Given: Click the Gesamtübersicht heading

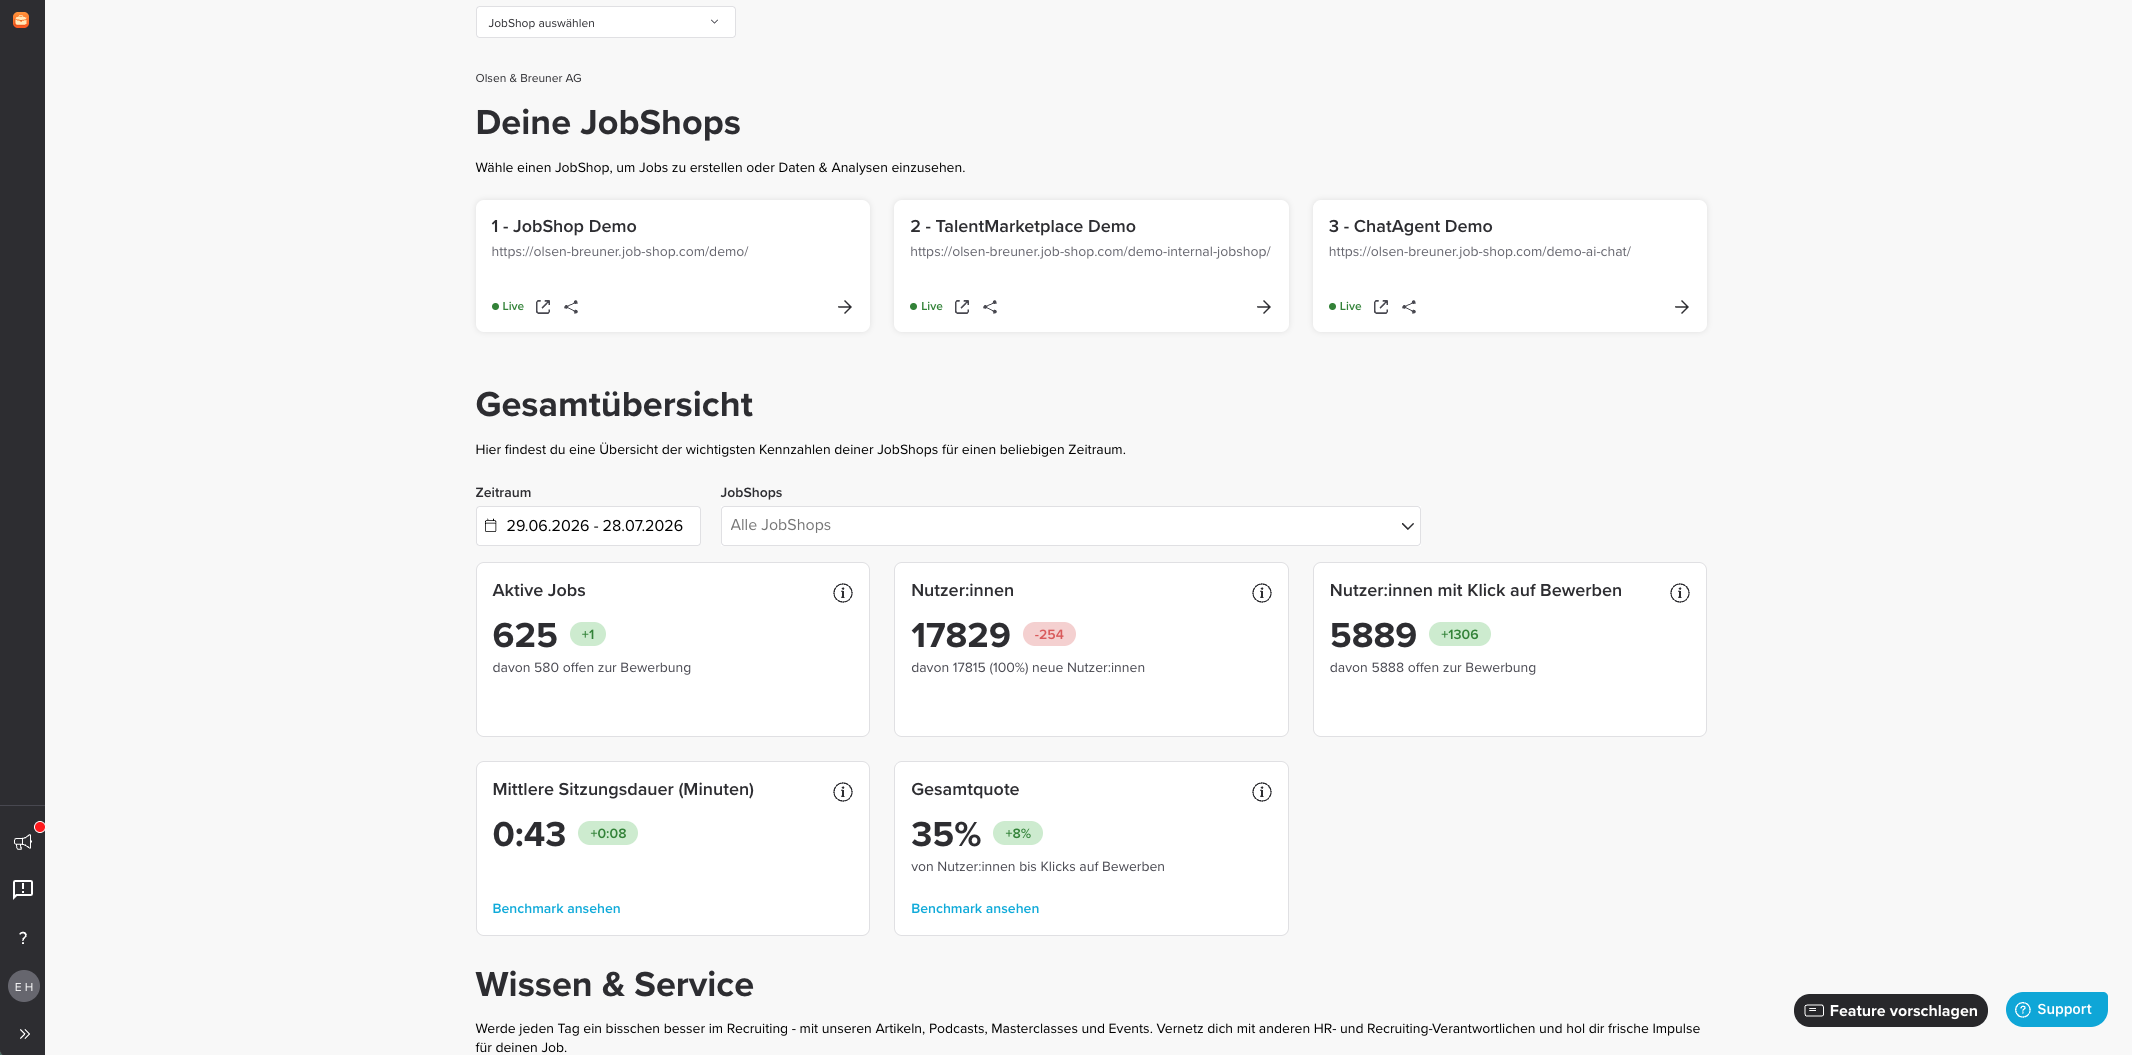Looking at the screenshot, I should tap(614, 405).
